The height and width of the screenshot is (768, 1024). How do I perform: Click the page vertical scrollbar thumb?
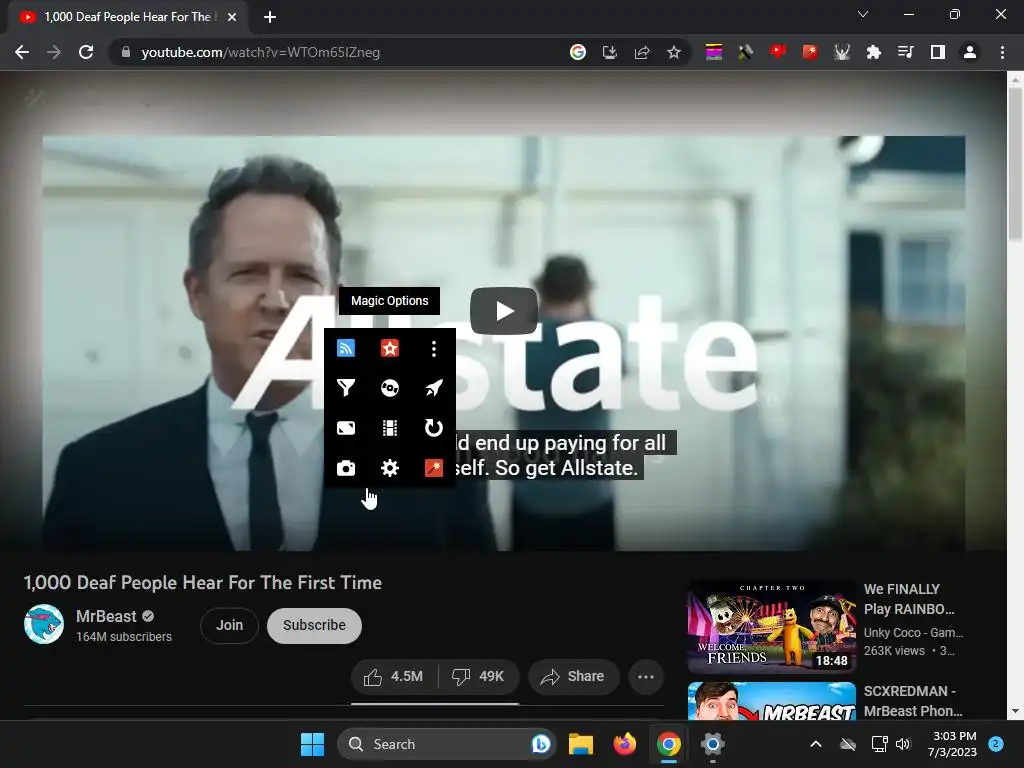[1015, 163]
